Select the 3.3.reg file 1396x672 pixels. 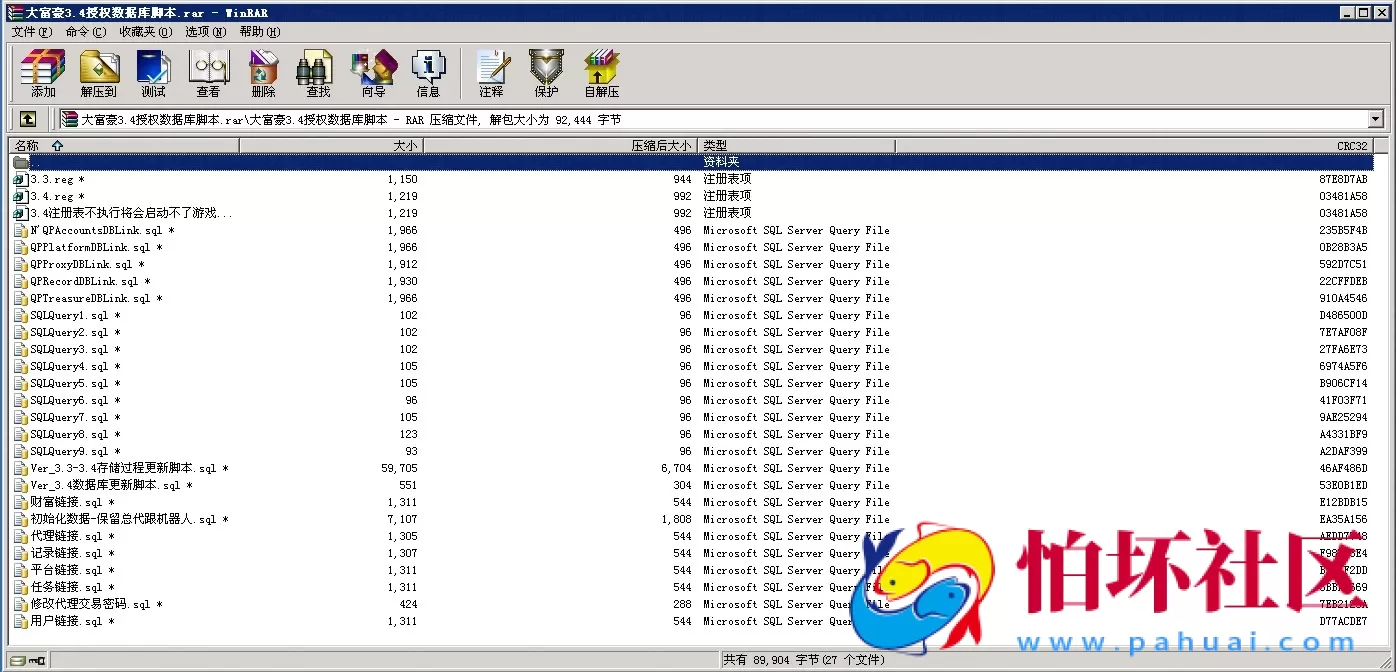point(51,180)
